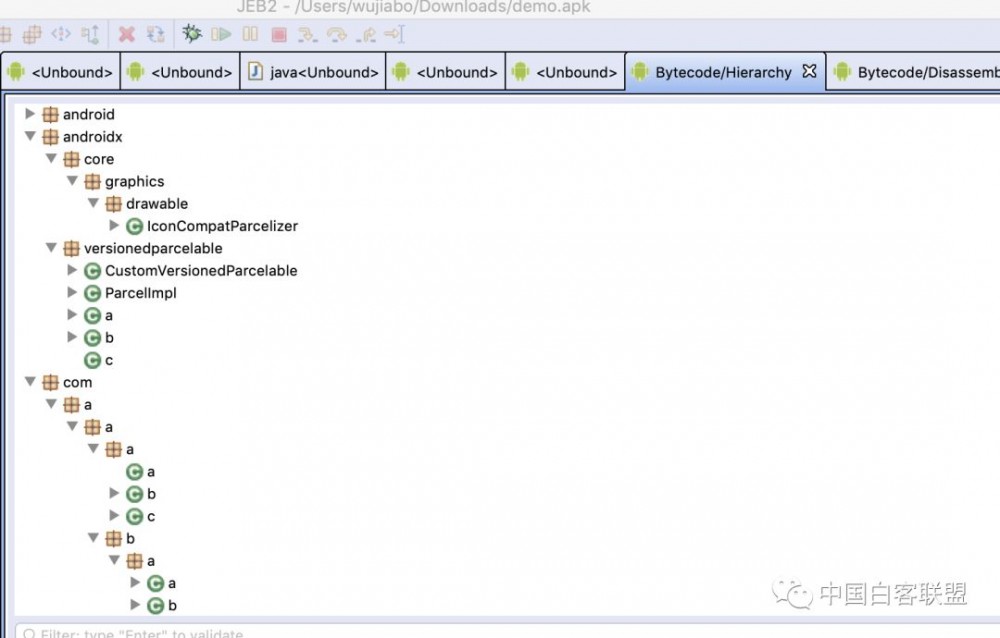Click the package icon beside graphics
The width and height of the screenshot is (1000, 638).
(x=92, y=182)
